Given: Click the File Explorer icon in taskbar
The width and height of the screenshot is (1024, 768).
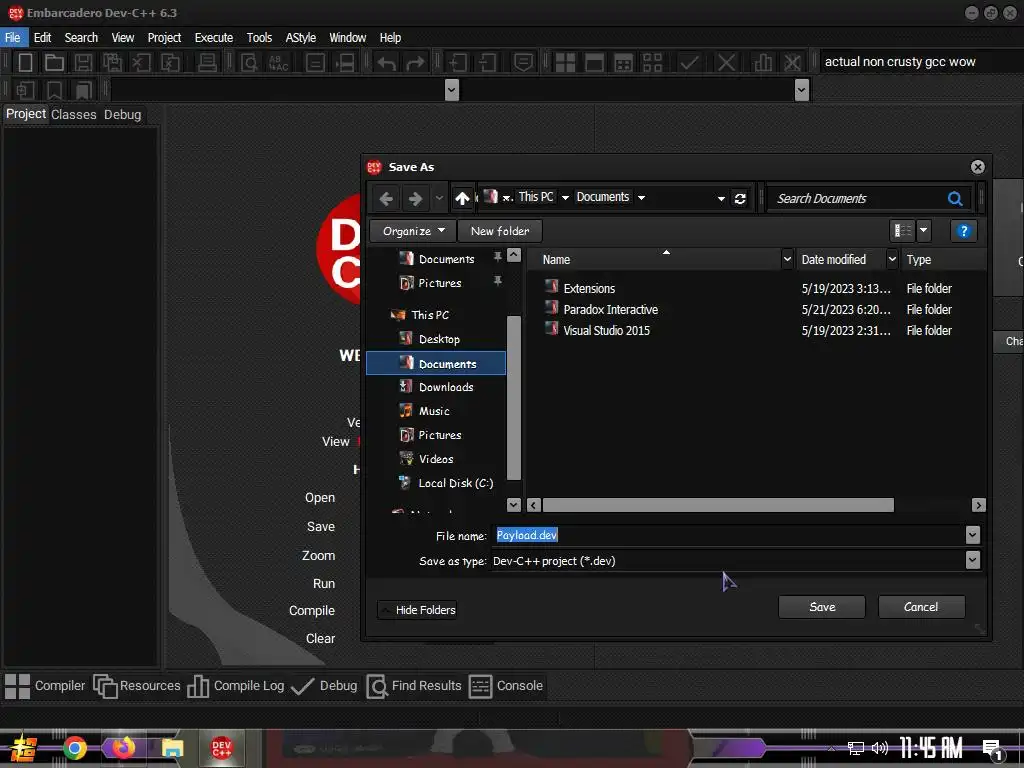Looking at the screenshot, I should click(x=172, y=748).
